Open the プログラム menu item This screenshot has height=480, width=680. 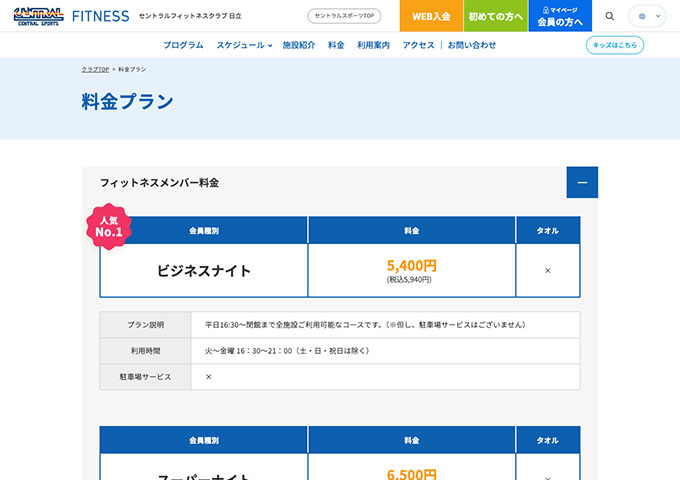pos(183,45)
